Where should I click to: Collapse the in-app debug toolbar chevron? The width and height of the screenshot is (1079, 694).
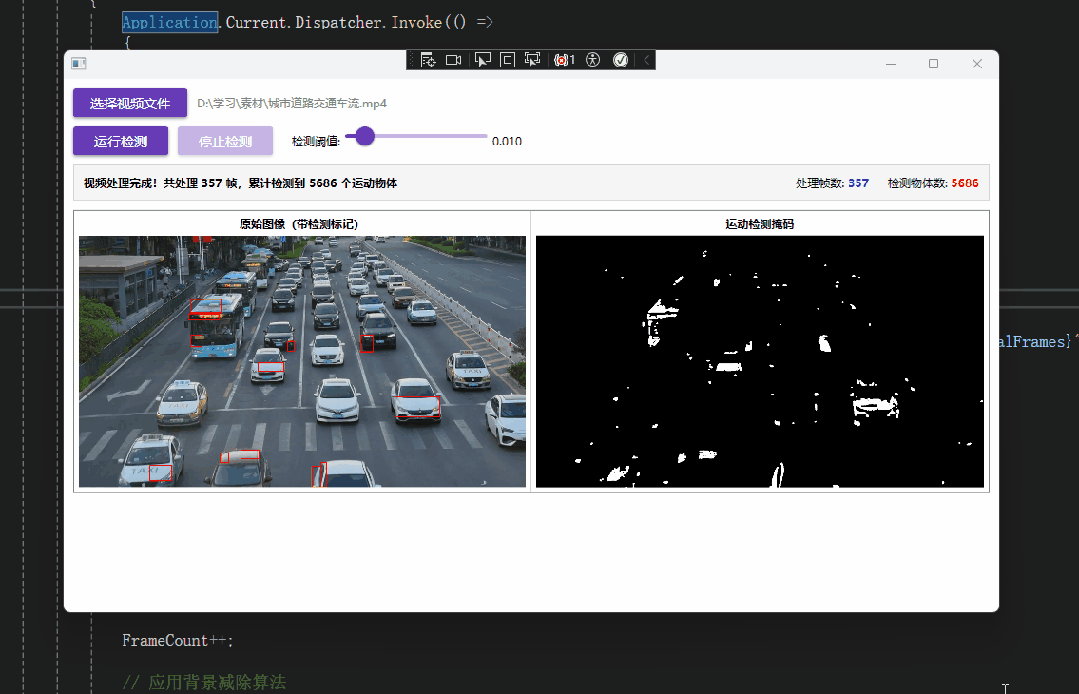[647, 61]
